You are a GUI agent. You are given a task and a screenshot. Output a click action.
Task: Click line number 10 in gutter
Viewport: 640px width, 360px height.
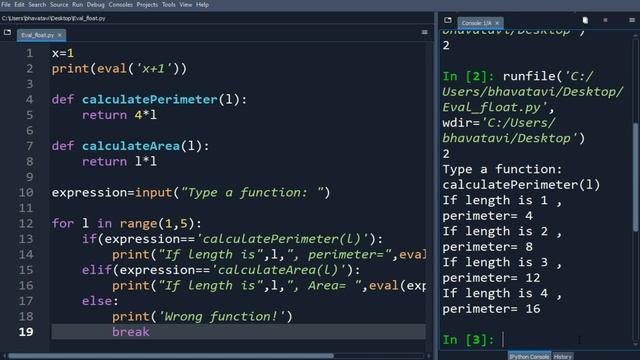(x=26, y=192)
